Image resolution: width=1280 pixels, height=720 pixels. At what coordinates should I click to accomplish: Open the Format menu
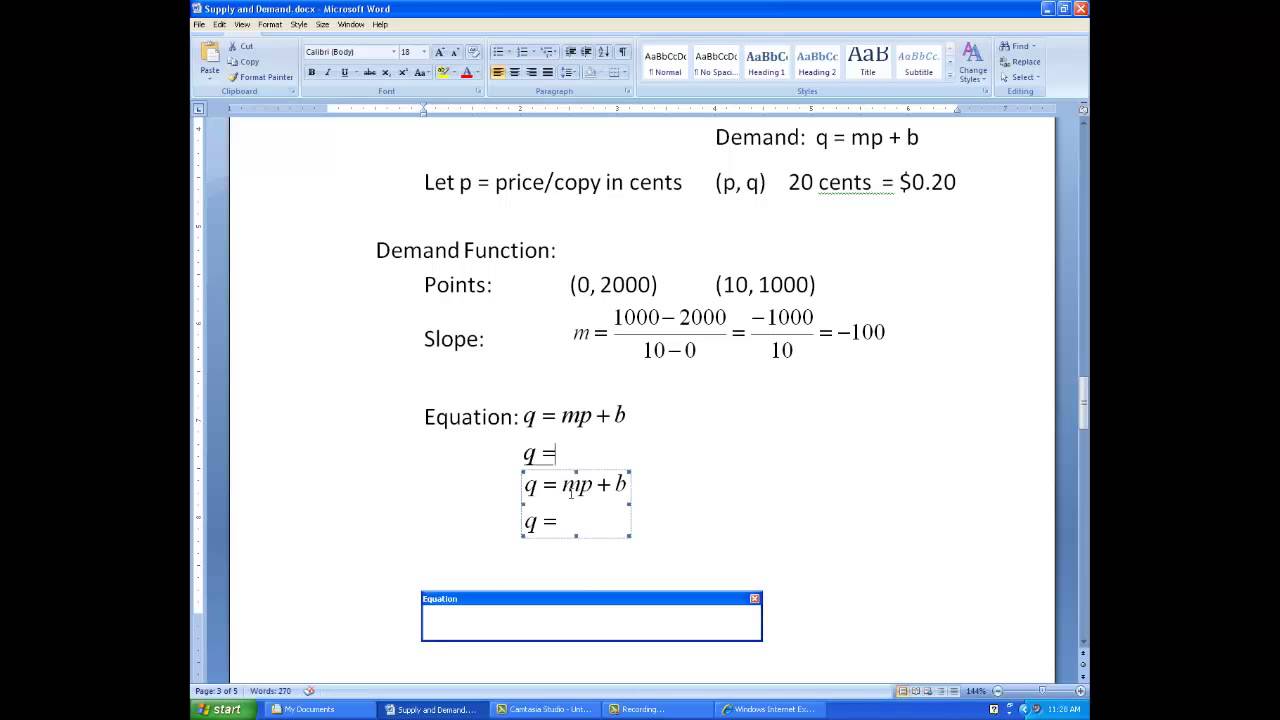point(270,24)
